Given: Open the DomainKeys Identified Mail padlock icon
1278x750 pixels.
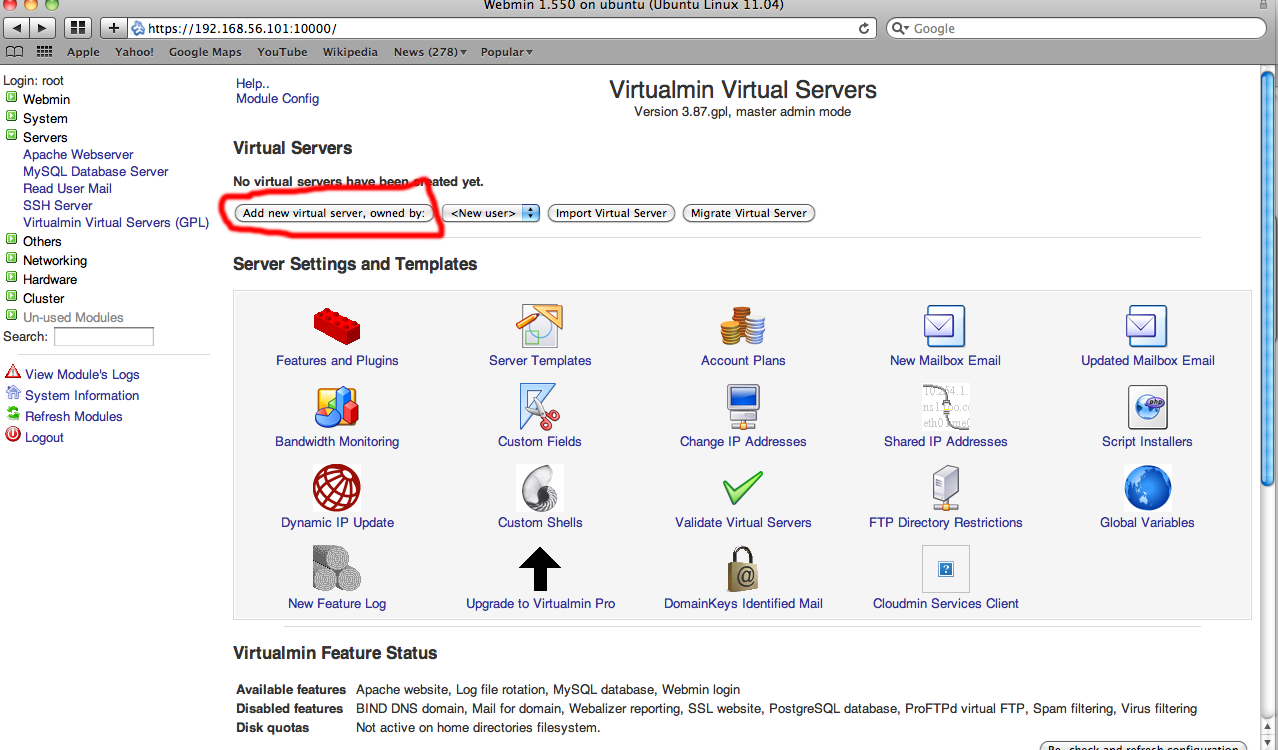Looking at the screenshot, I should point(743,569).
